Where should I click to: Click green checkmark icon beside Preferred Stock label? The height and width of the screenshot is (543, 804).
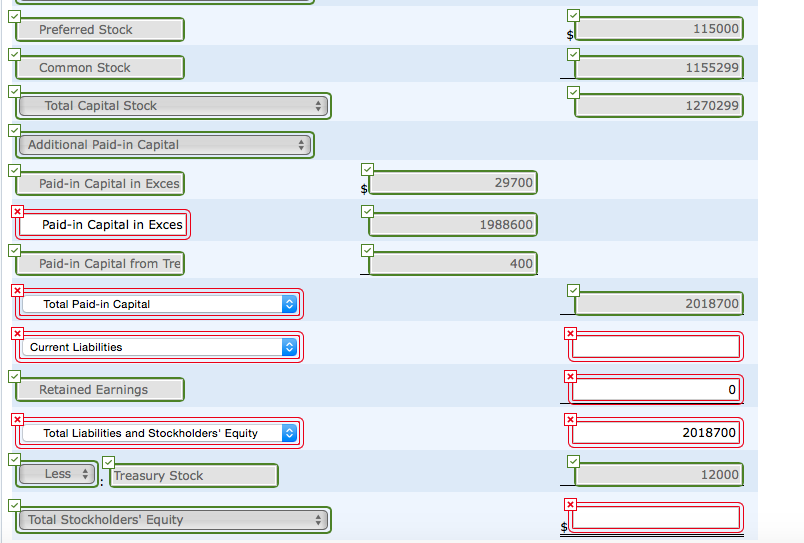[x=14, y=16]
